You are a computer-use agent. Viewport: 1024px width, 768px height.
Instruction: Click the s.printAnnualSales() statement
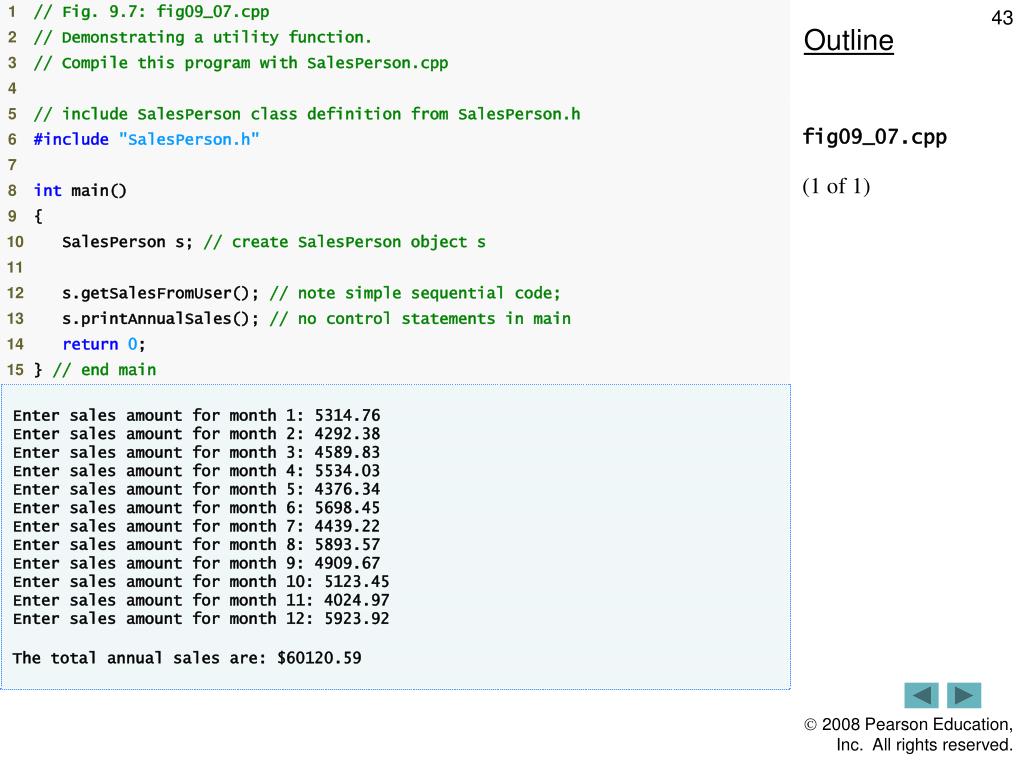pos(161,319)
